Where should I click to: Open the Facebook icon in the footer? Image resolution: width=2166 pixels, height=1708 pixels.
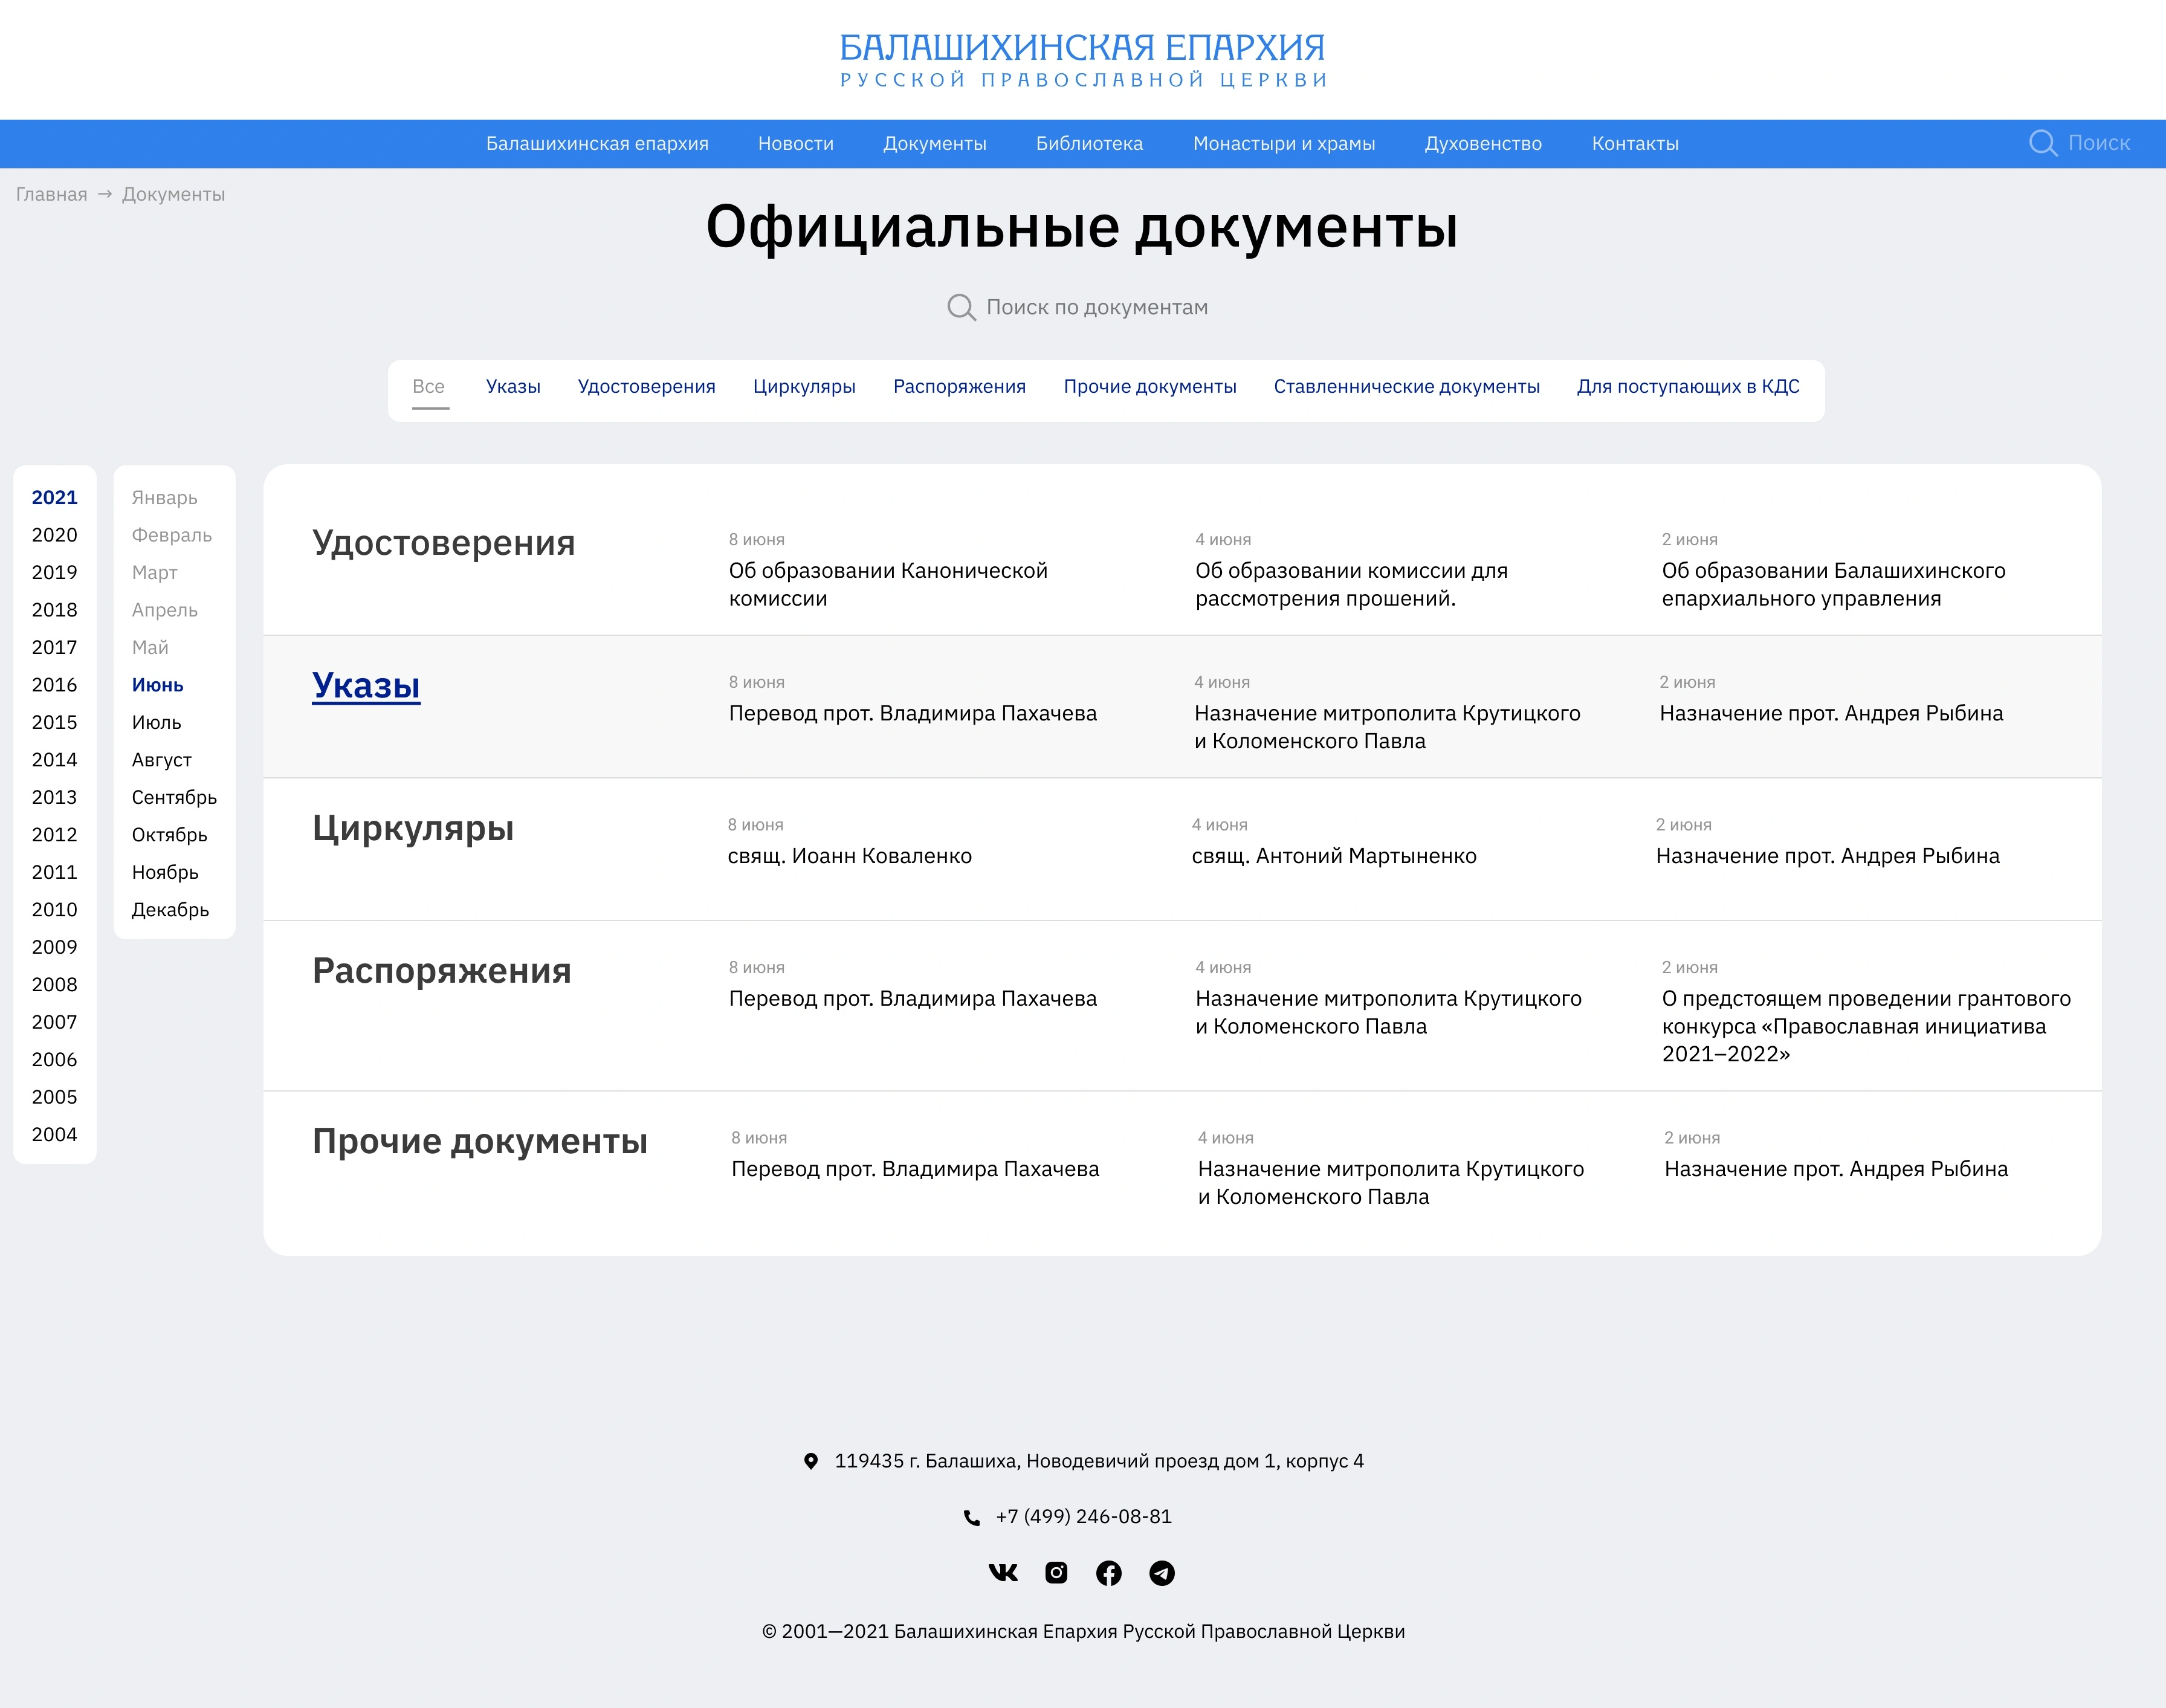click(x=1109, y=1573)
